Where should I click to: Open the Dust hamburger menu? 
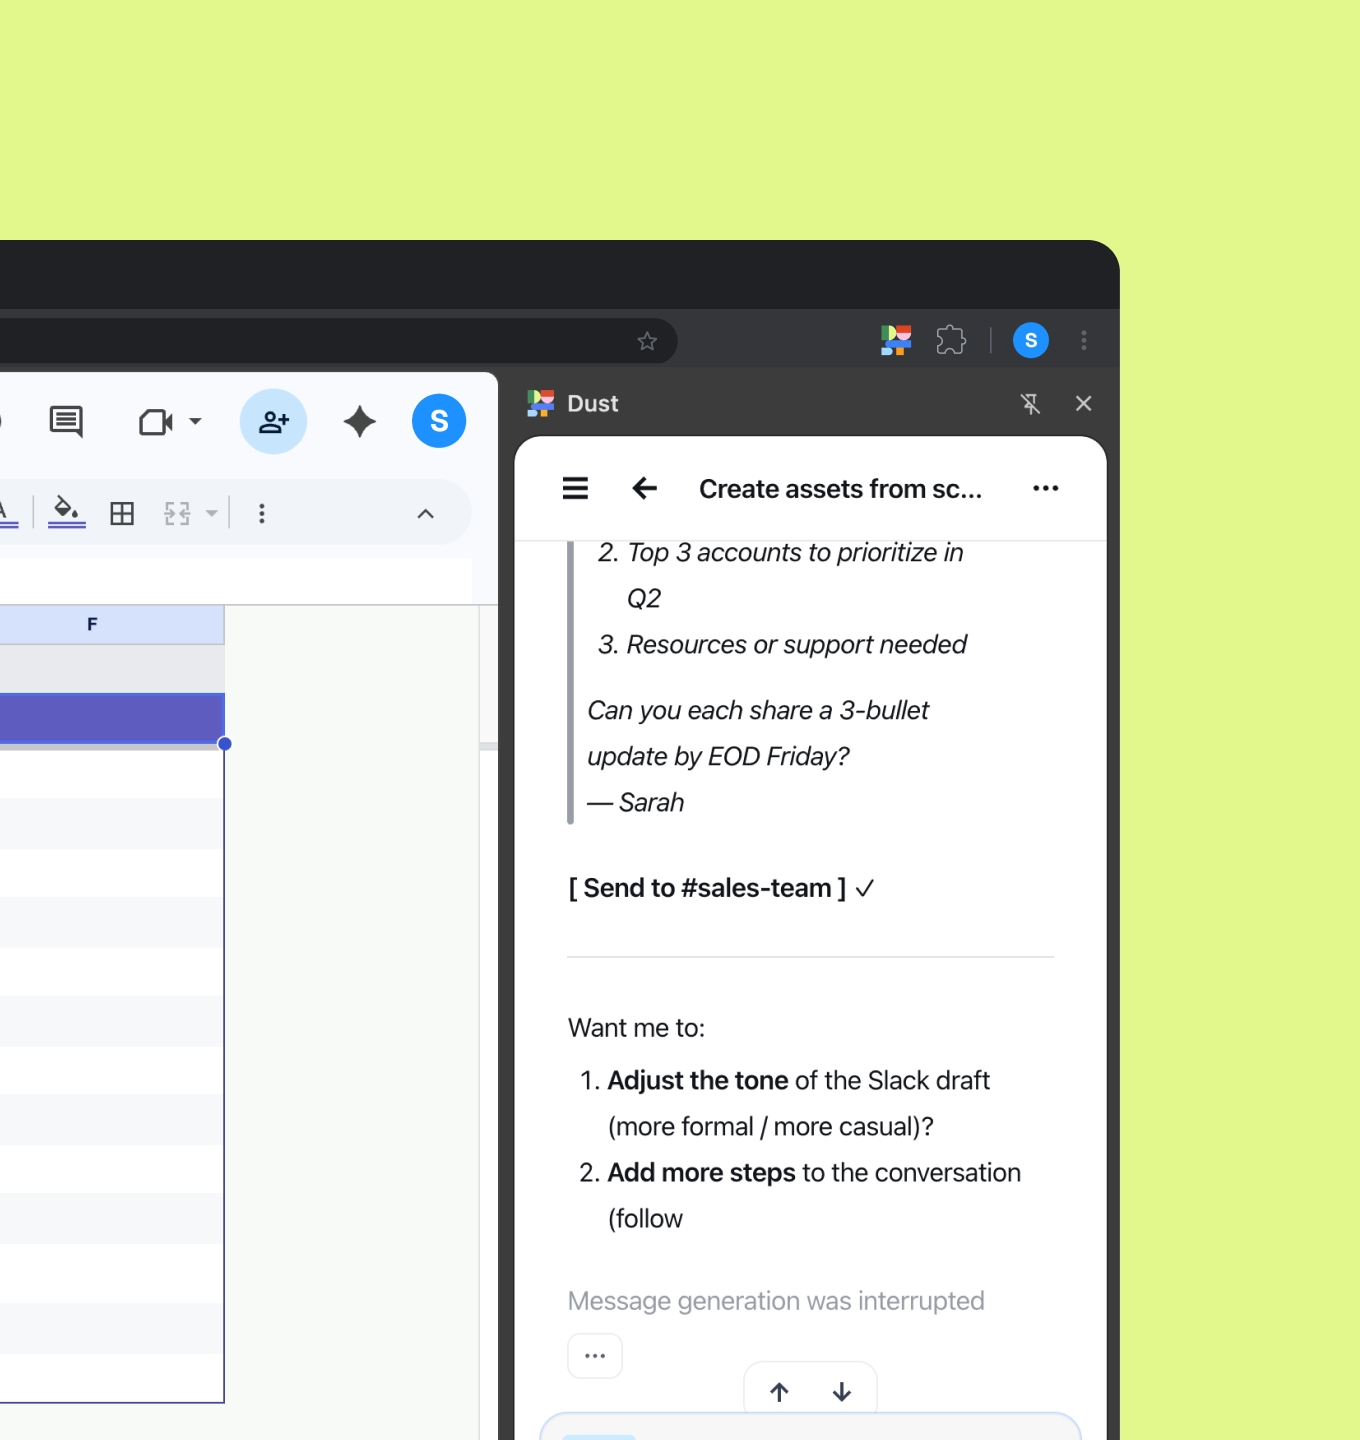click(x=575, y=488)
